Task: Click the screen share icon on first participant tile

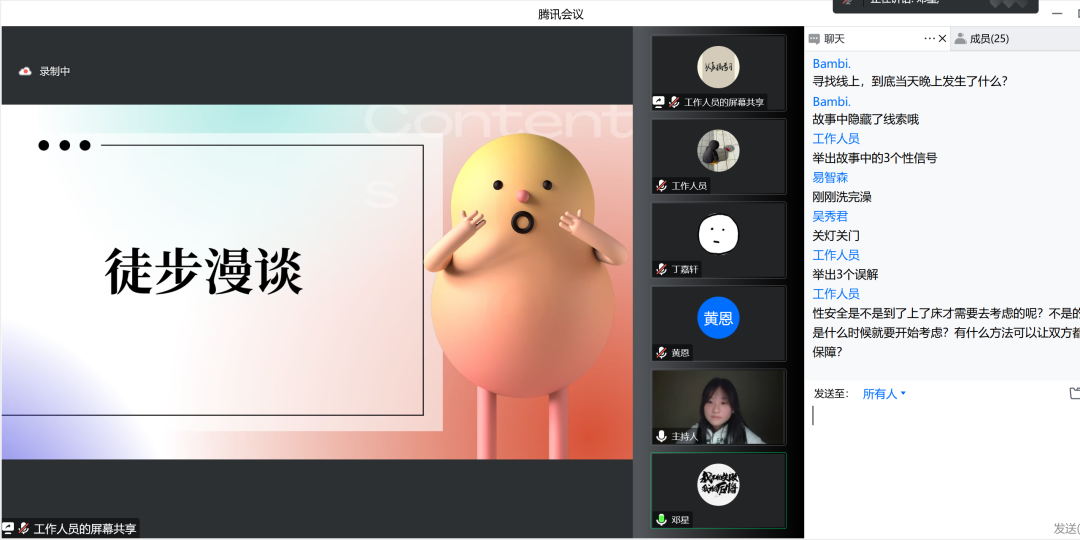Action: click(658, 102)
